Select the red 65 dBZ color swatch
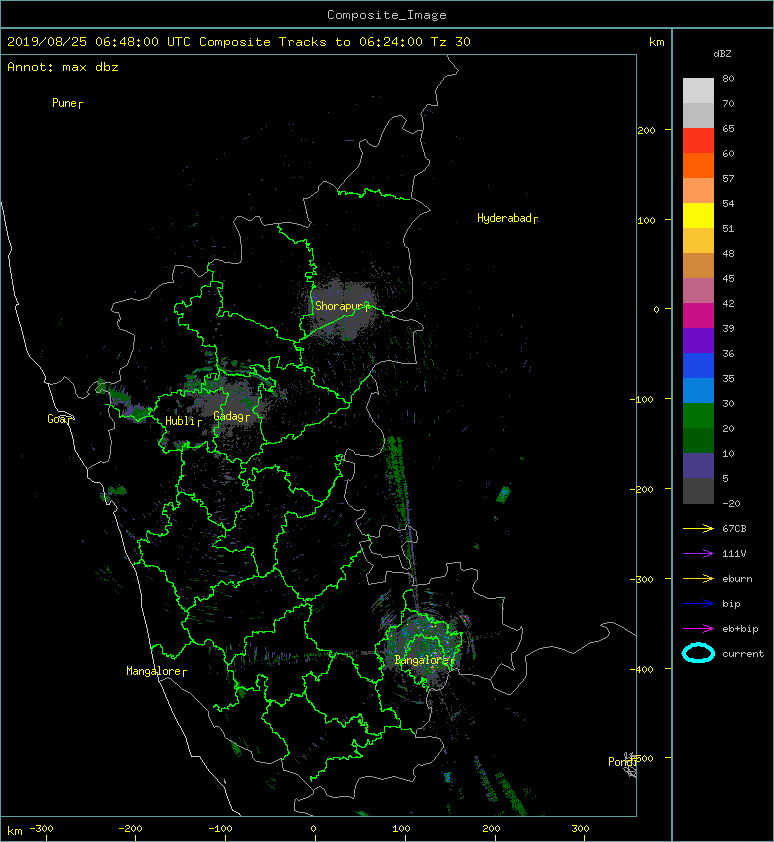Viewport: 774px width, 842px height. click(698, 141)
